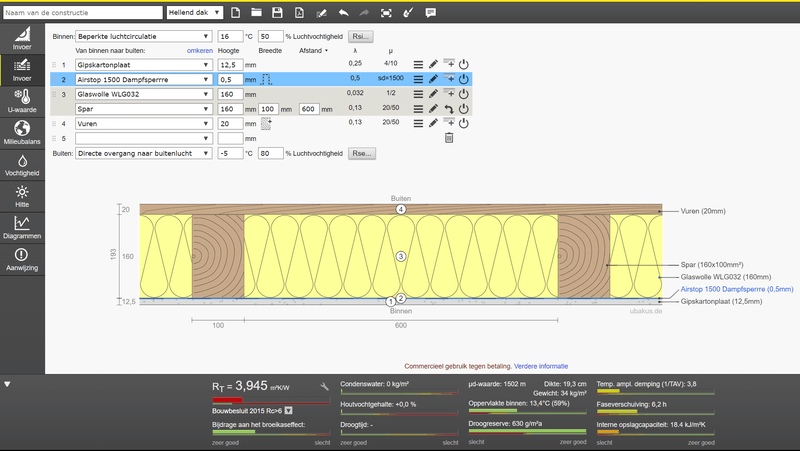
Task: Open a saved construction via folder icon
Action: click(256, 13)
